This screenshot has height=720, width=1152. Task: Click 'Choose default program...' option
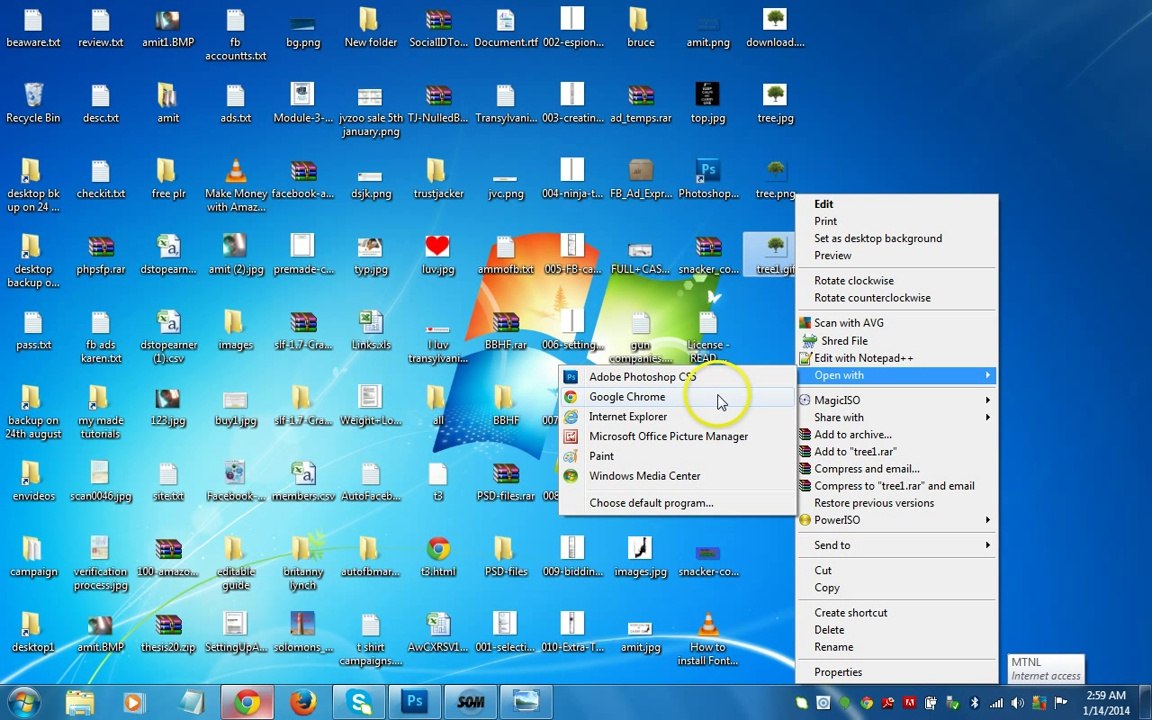pyautogui.click(x=651, y=503)
